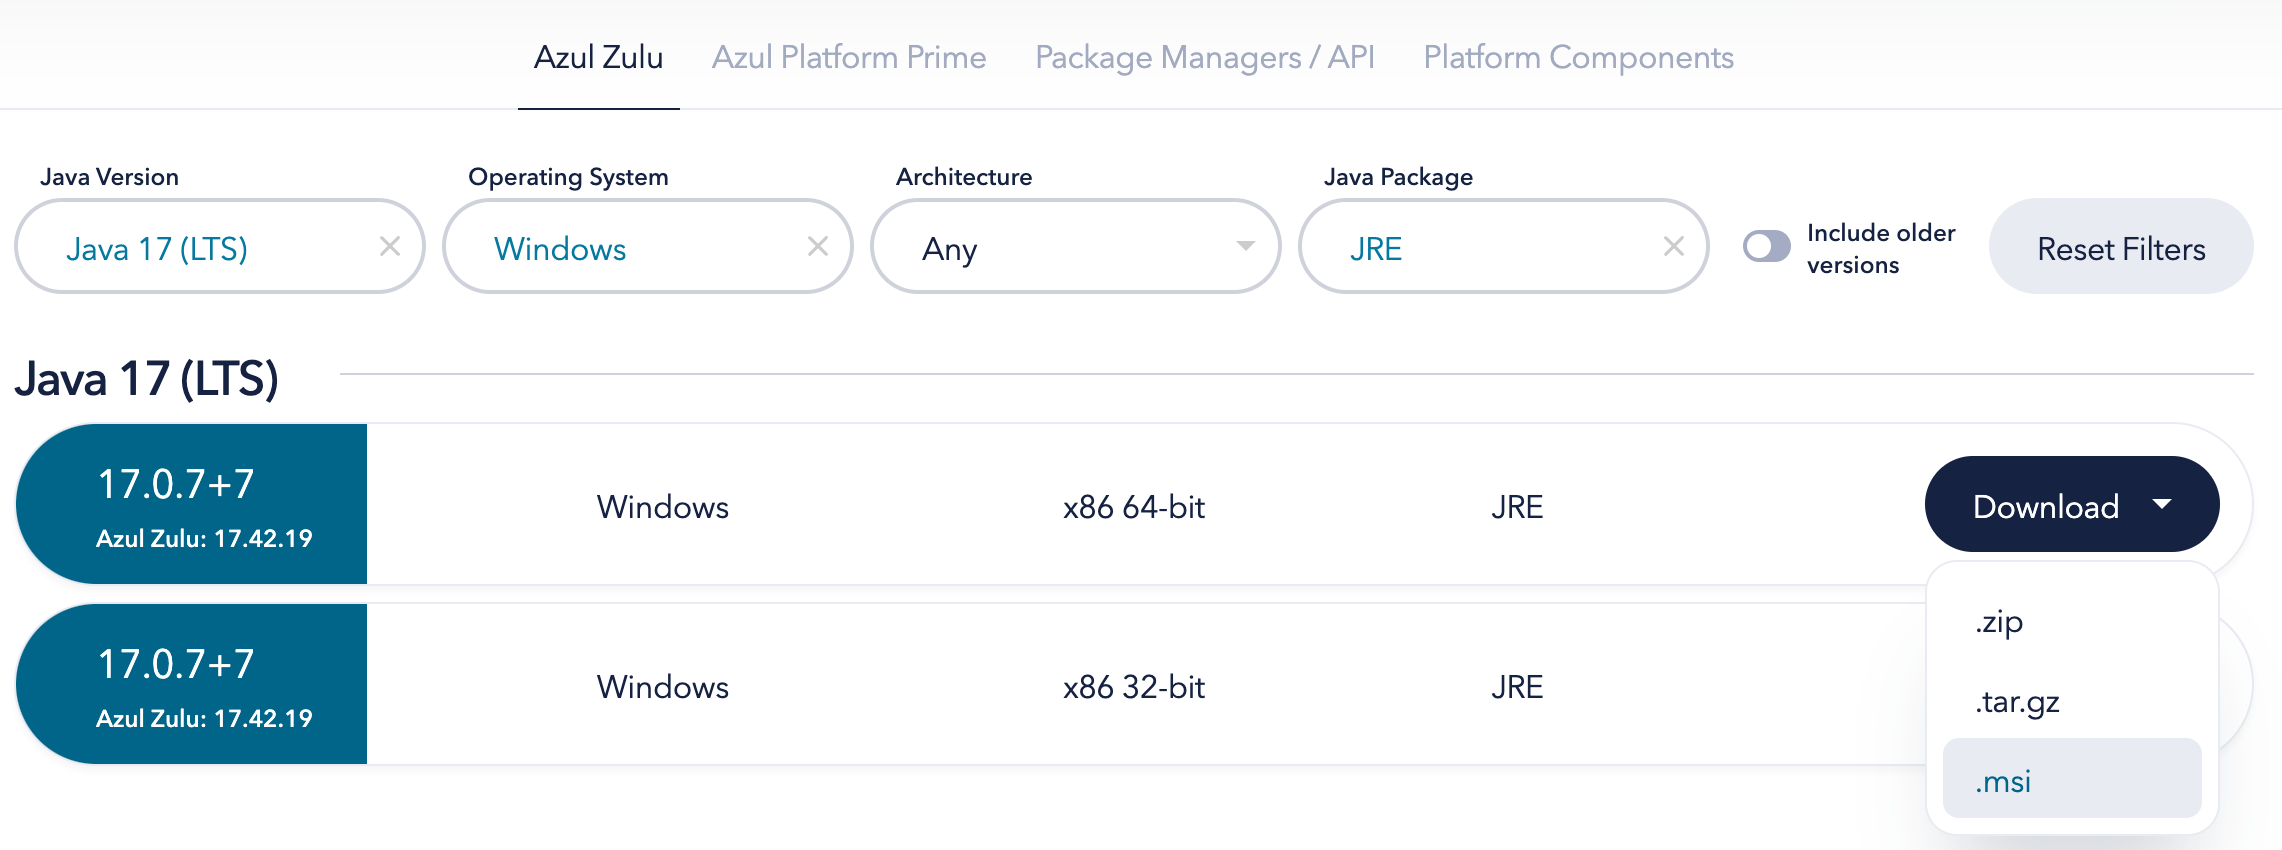Choose the .msi download option
The image size is (2282, 850).
[2072, 779]
